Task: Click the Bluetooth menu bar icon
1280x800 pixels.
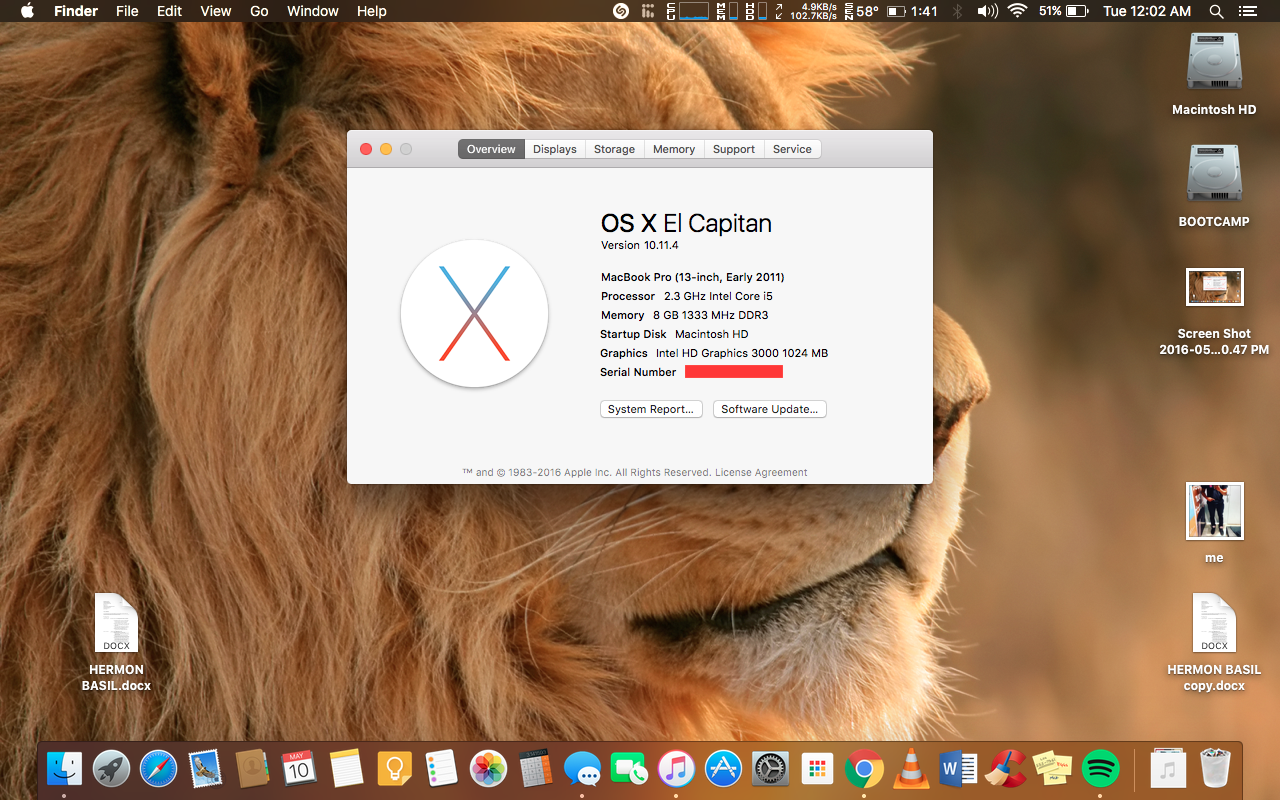Action: tap(957, 11)
